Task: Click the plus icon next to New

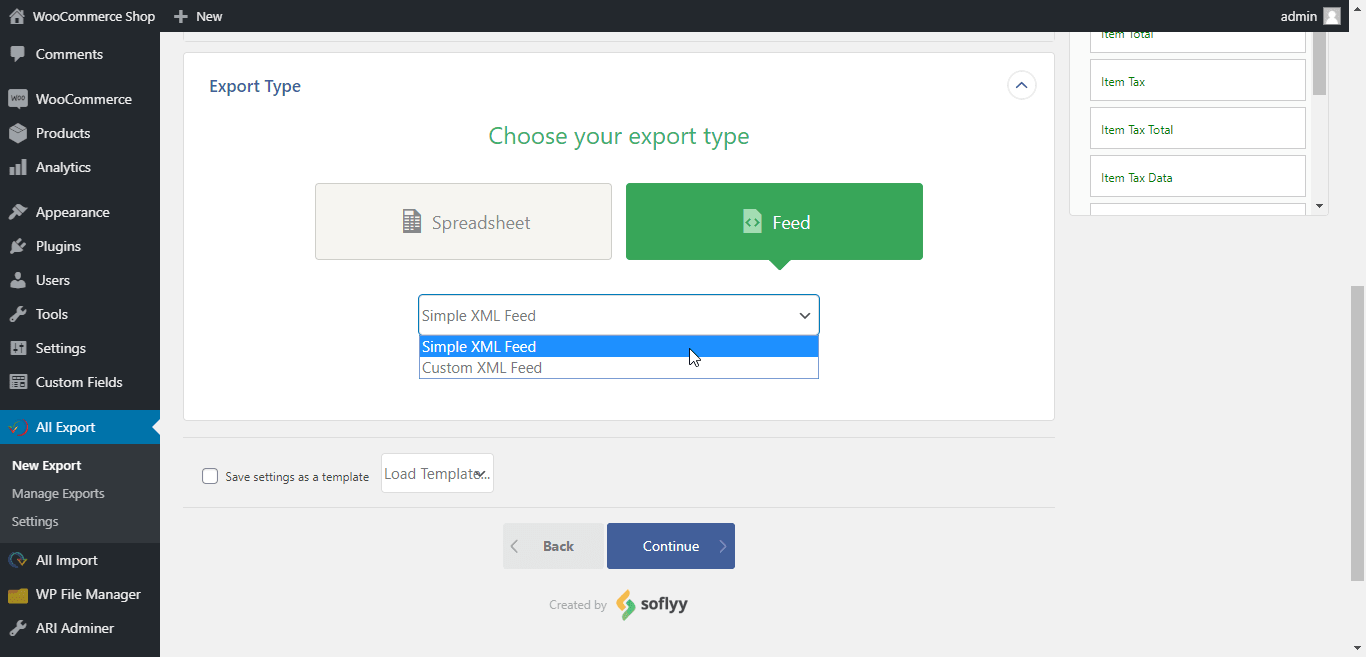Action: [180, 16]
